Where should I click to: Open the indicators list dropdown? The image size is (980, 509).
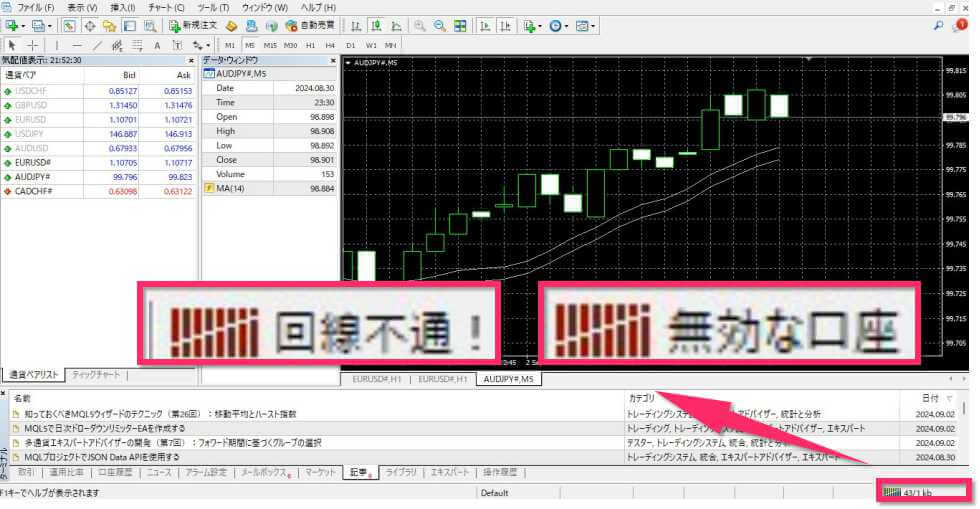point(532,26)
